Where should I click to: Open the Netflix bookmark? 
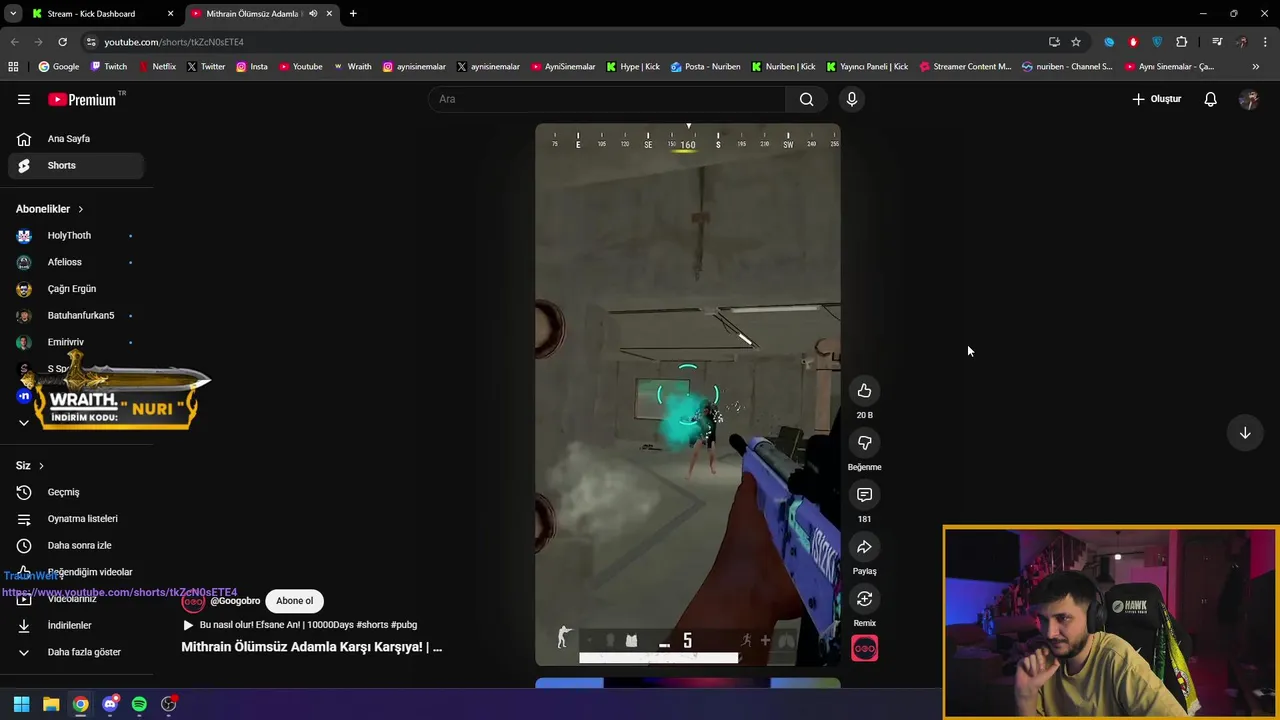coord(157,67)
